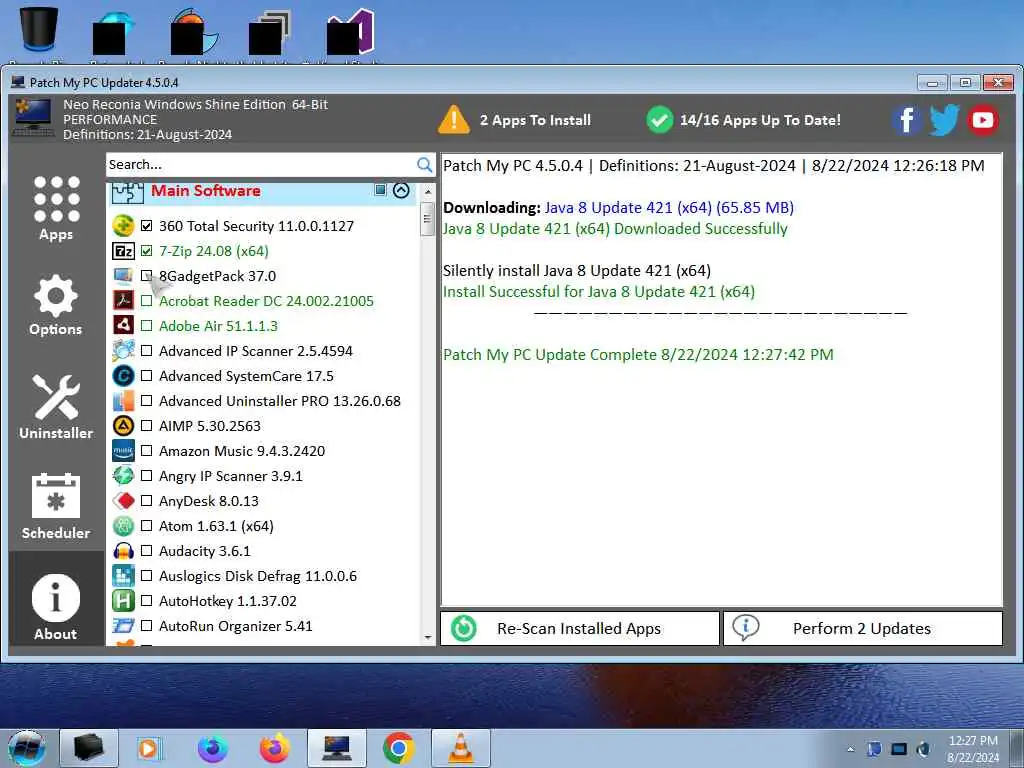Click the taskbar clock showing 12:27 PM
1024x768 pixels.
973,748
